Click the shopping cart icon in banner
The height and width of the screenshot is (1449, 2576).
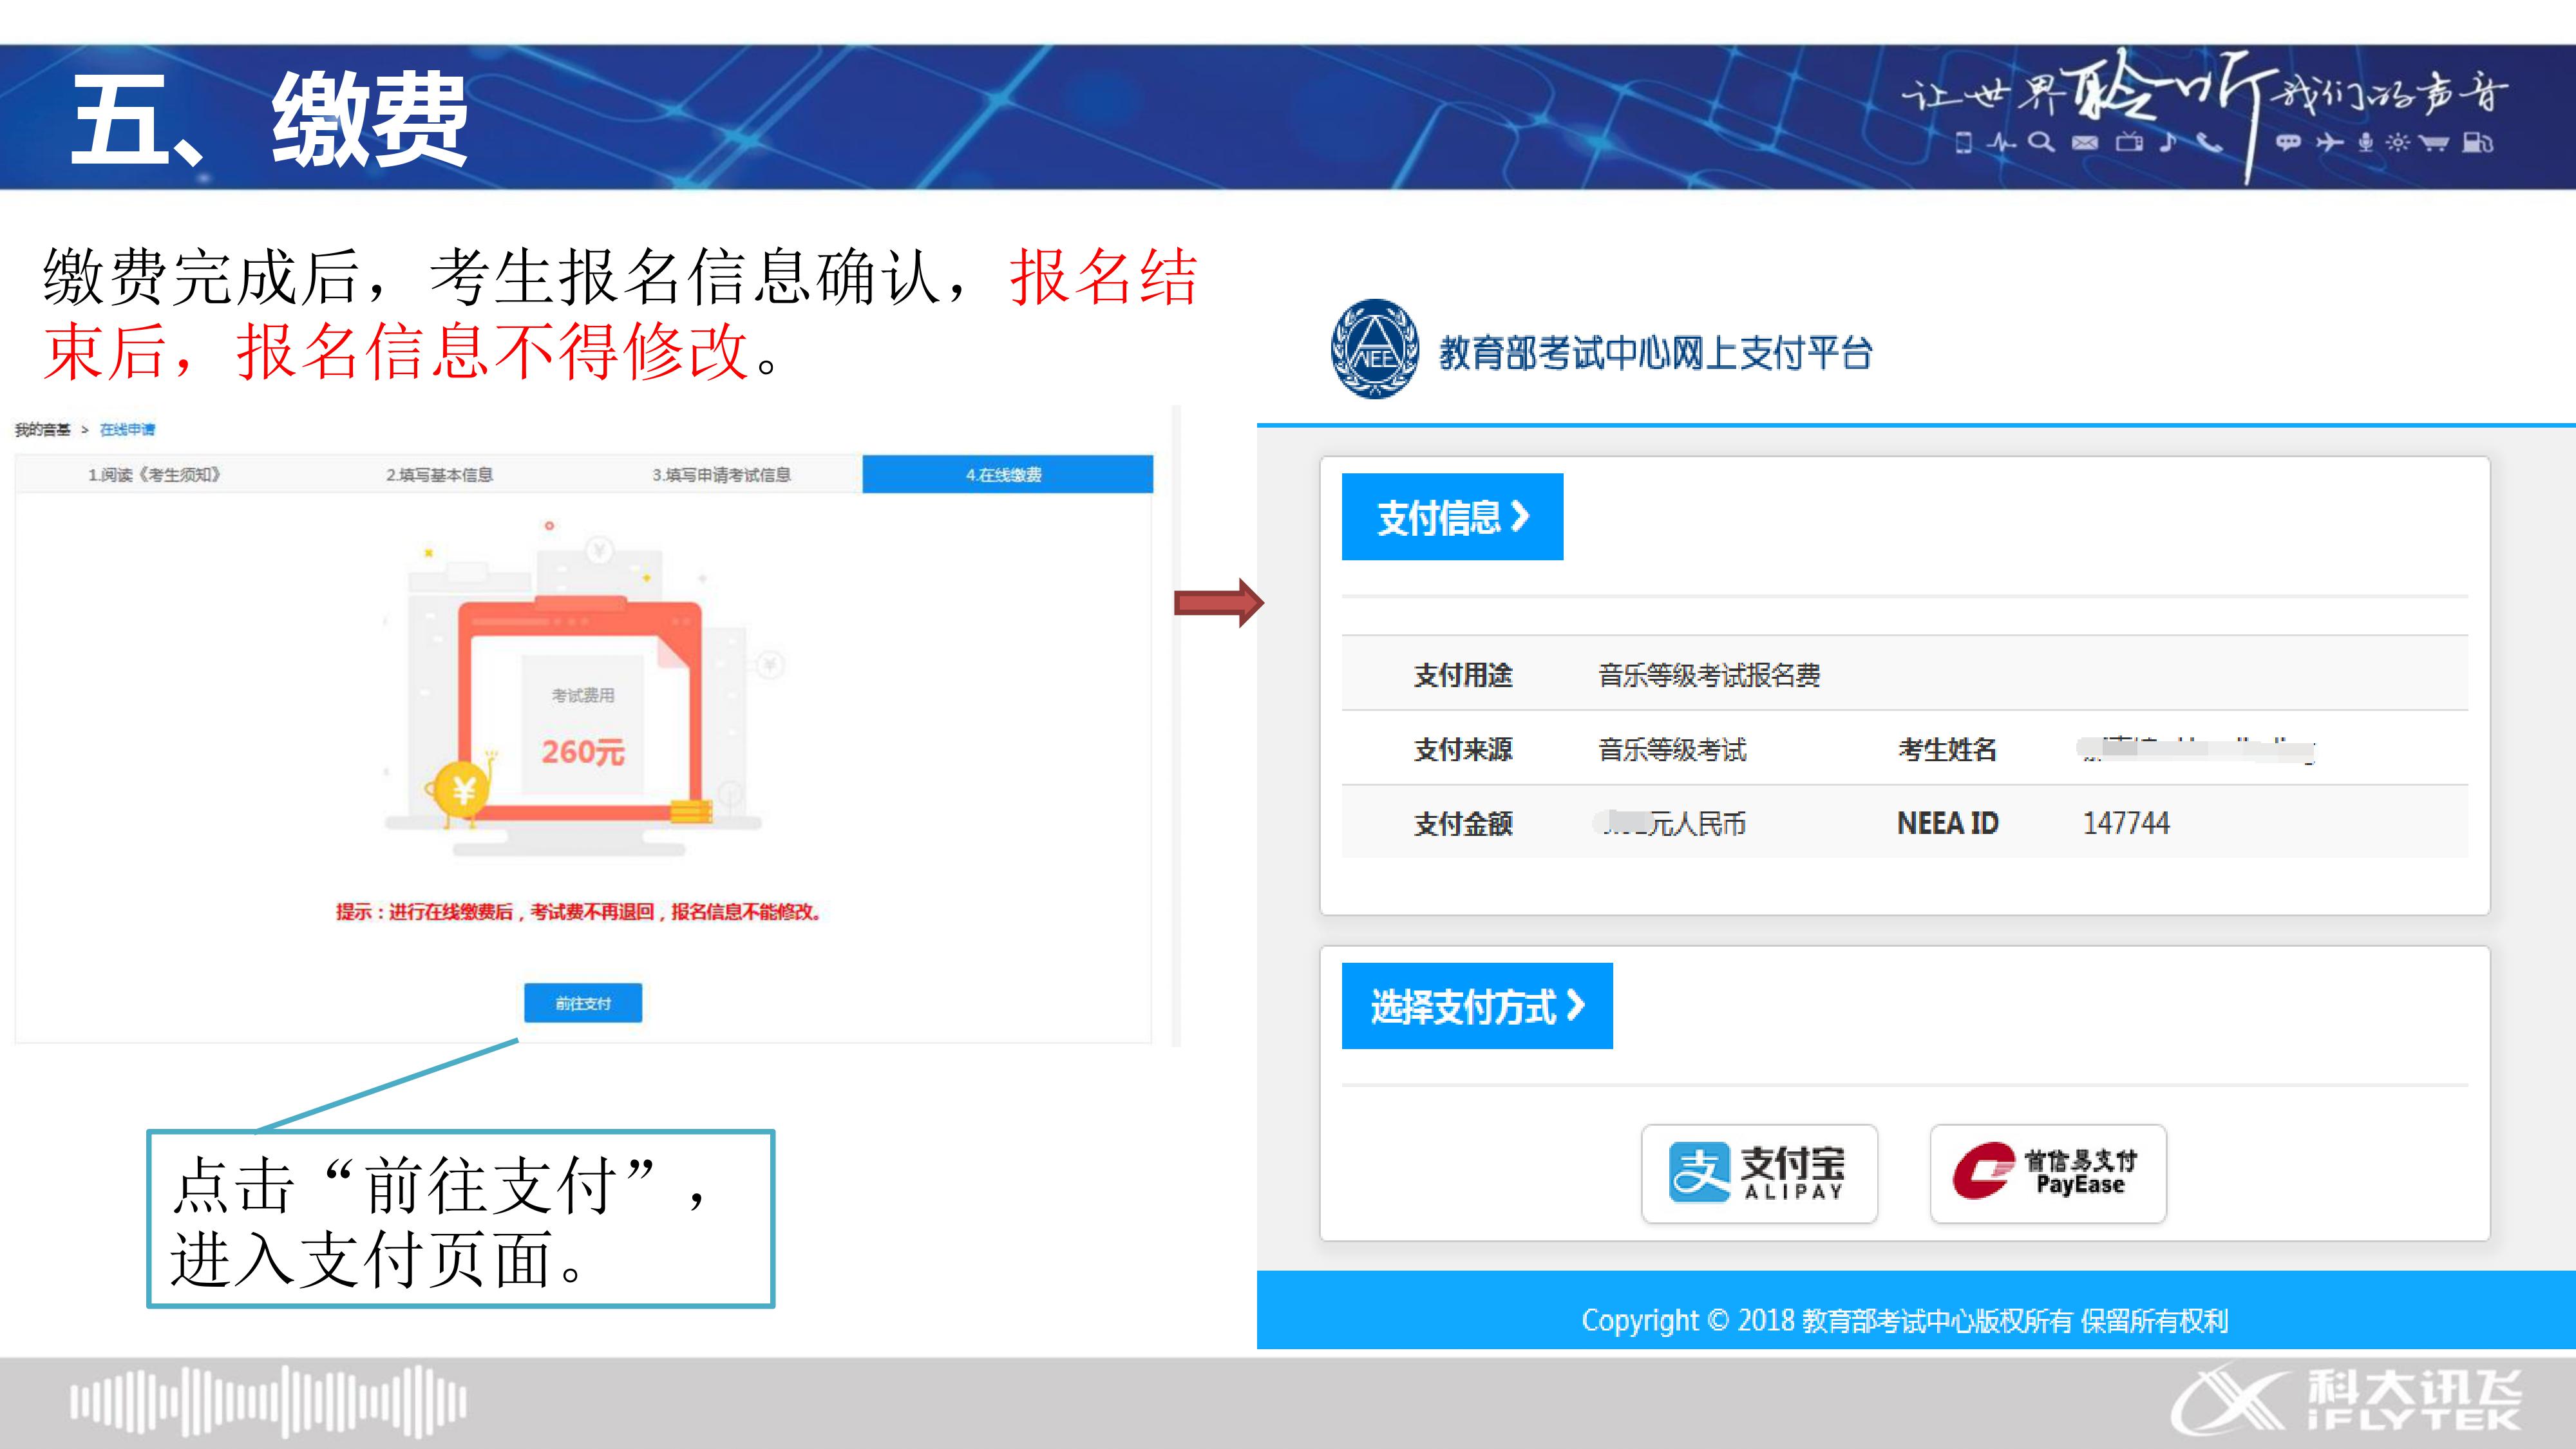pyautogui.click(x=2434, y=142)
